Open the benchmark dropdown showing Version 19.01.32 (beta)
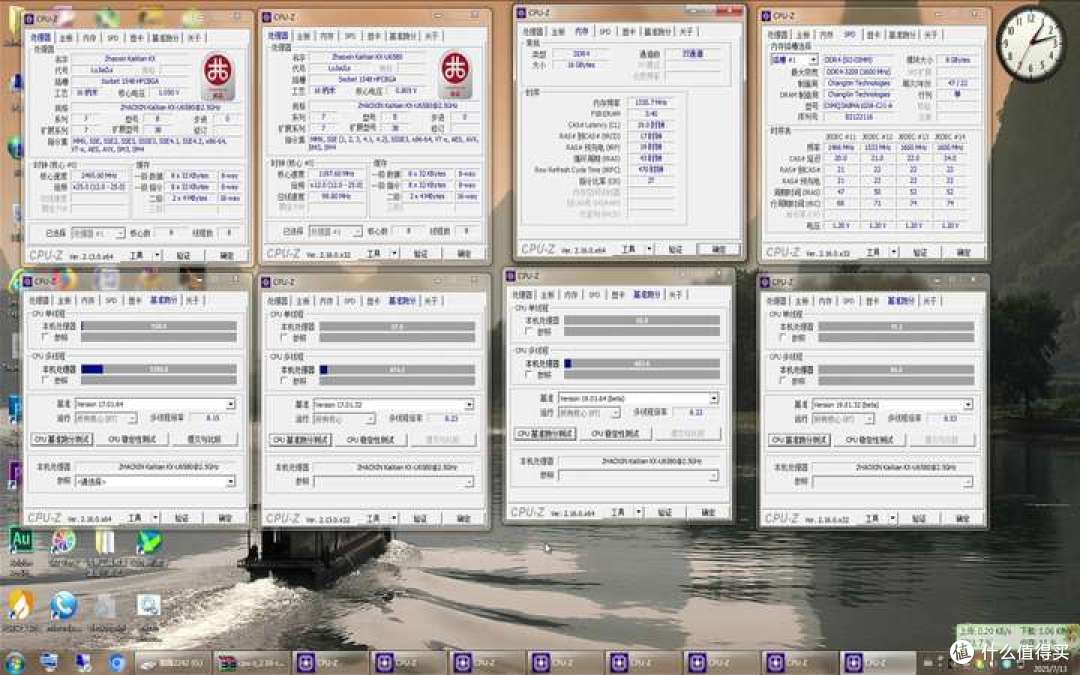Viewport: 1080px width, 675px height. coord(892,405)
